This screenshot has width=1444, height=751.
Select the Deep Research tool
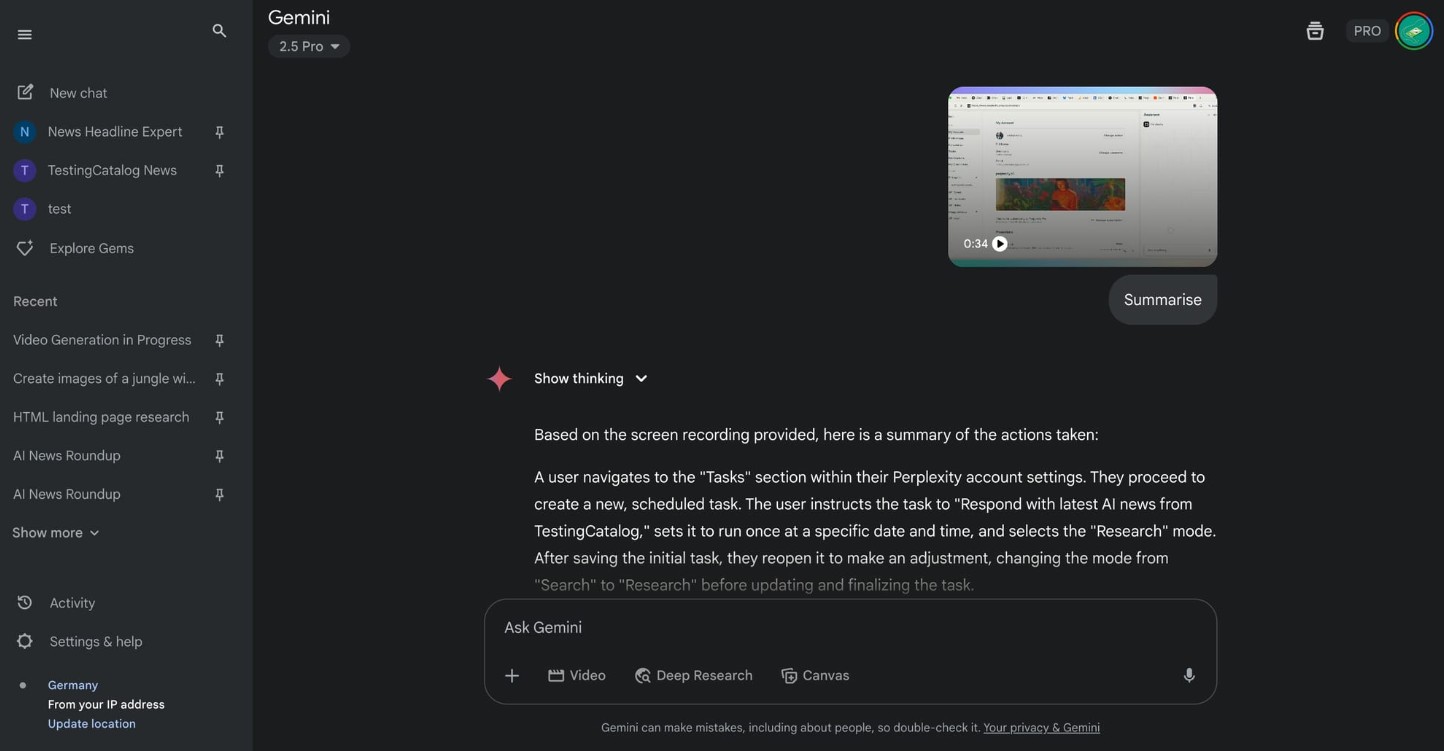pos(694,676)
